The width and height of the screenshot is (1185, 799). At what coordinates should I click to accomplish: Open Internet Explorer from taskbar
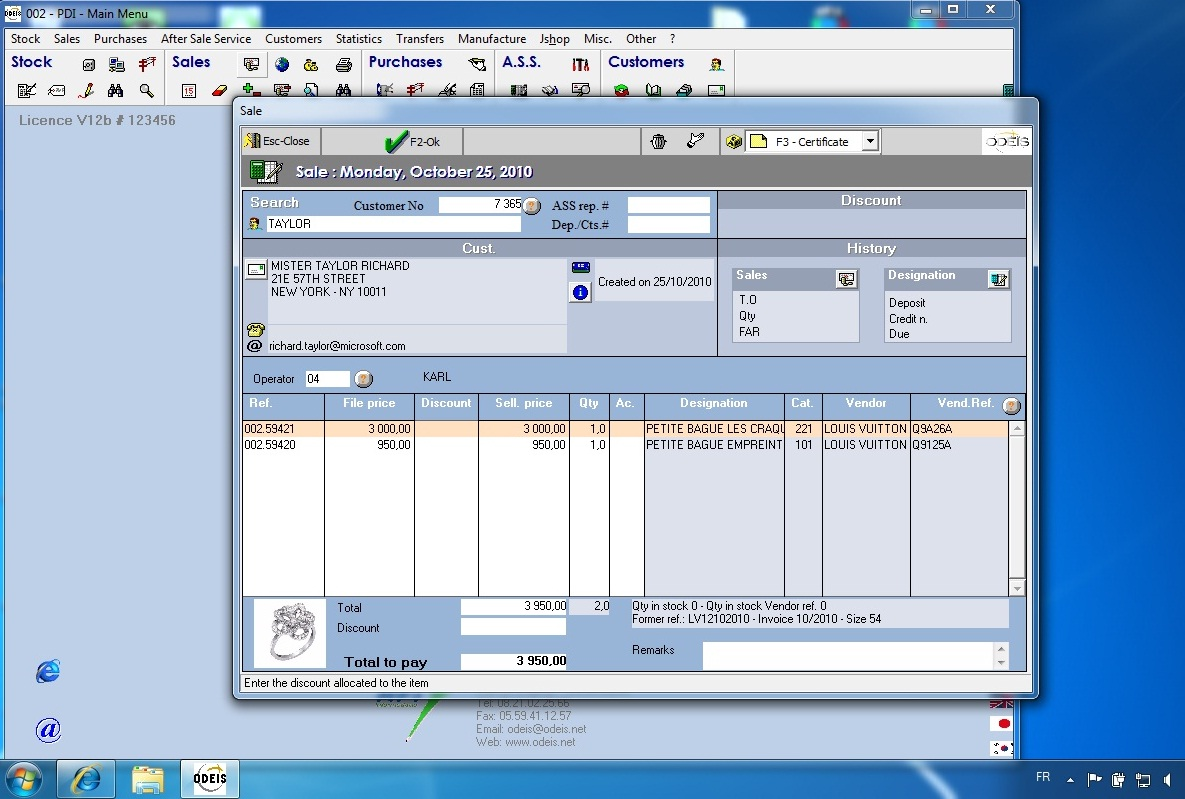coord(86,779)
